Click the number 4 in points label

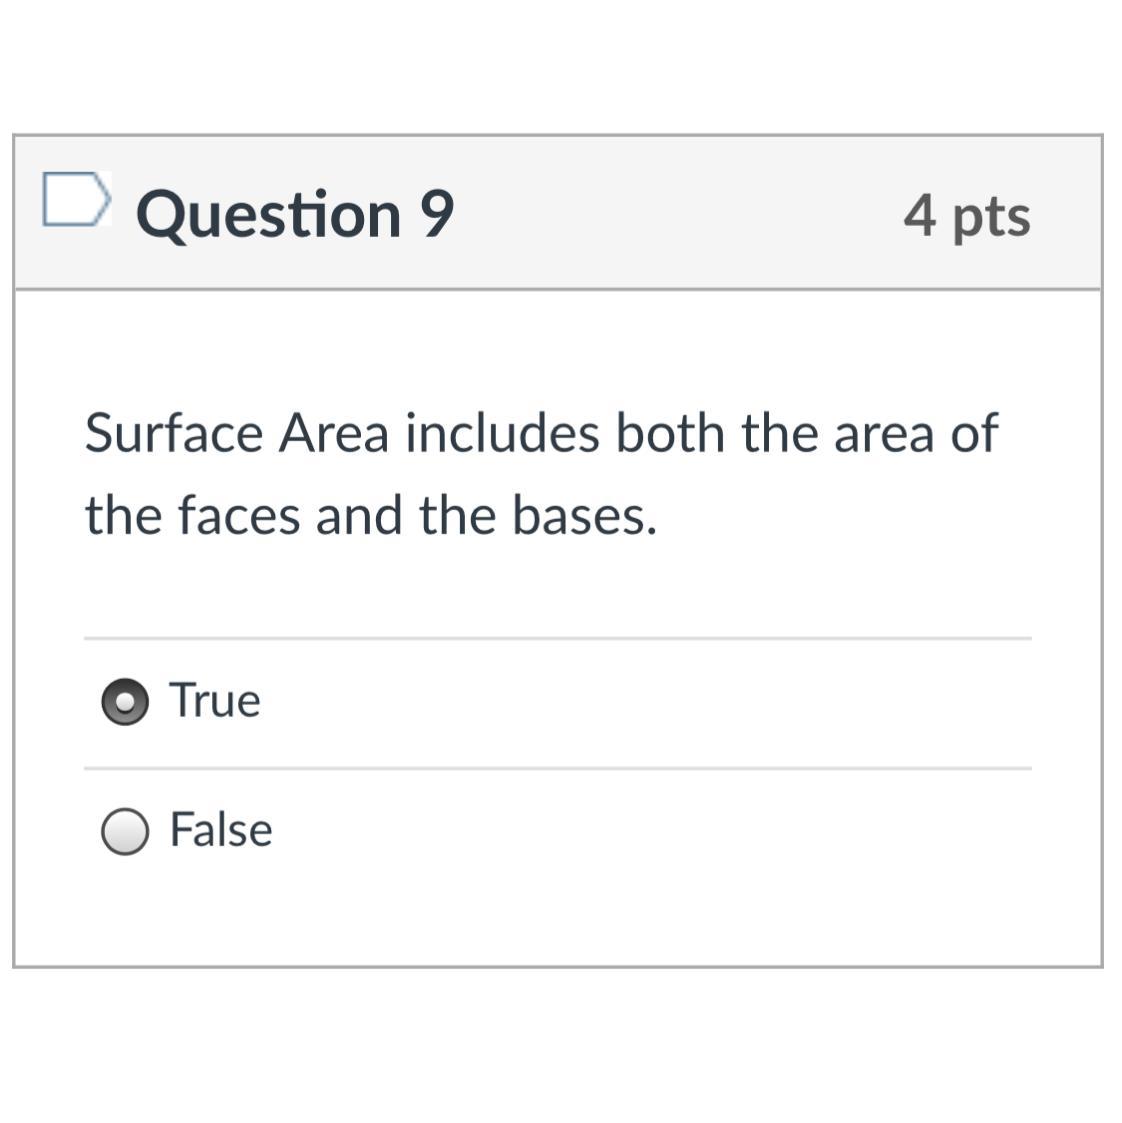click(919, 214)
